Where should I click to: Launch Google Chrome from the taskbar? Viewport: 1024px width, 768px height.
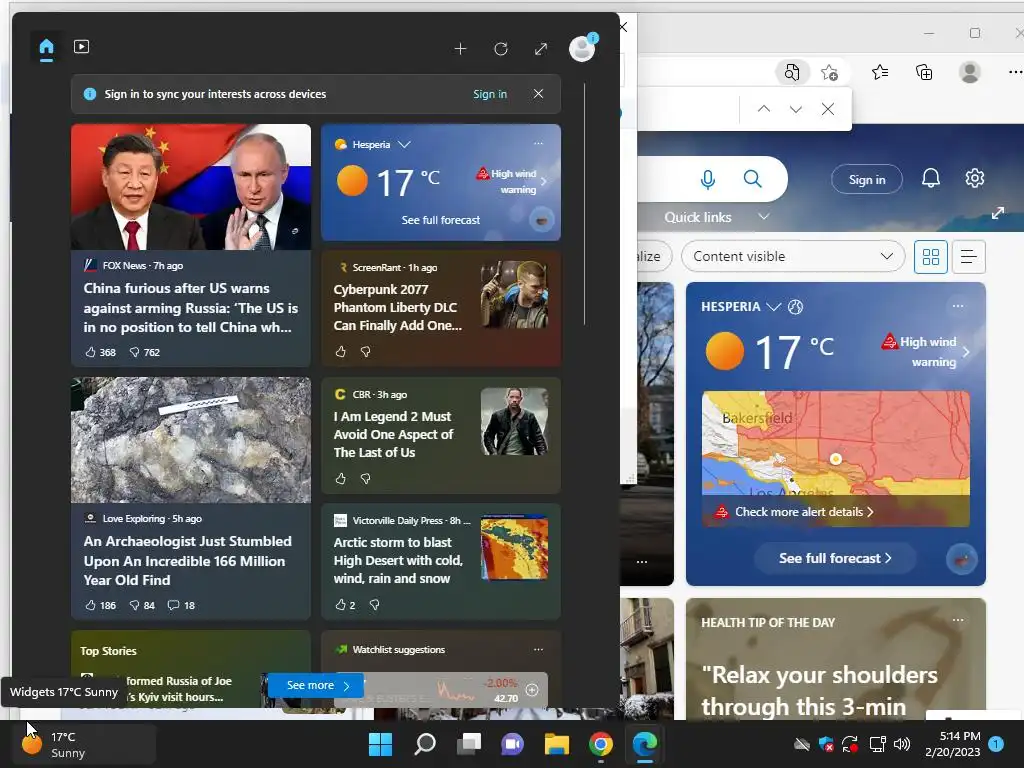(x=601, y=744)
